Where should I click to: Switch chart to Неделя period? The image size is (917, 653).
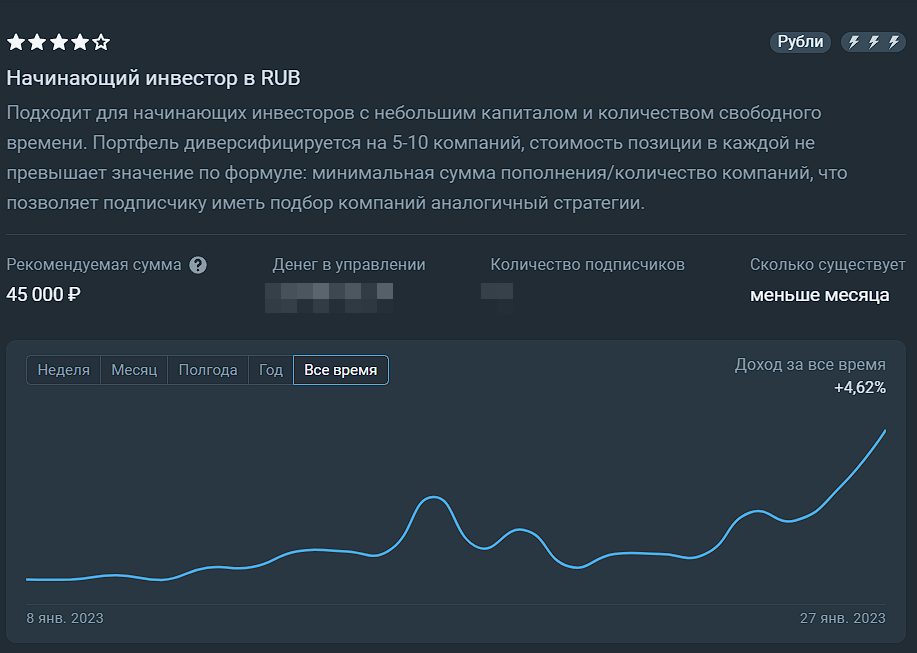point(64,370)
